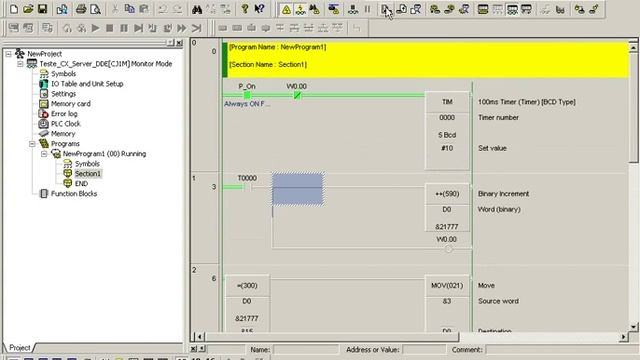Select the P_On contact in rung 0
Viewport: 640px width, 360px height.
point(247,95)
